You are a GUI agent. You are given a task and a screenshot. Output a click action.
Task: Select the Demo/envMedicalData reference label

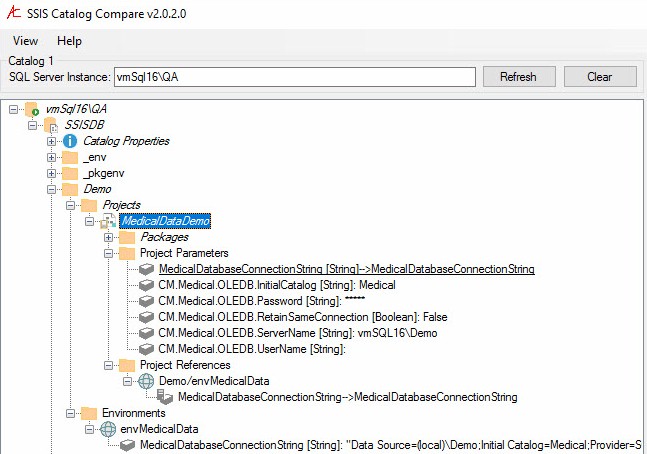pyautogui.click(x=214, y=381)
